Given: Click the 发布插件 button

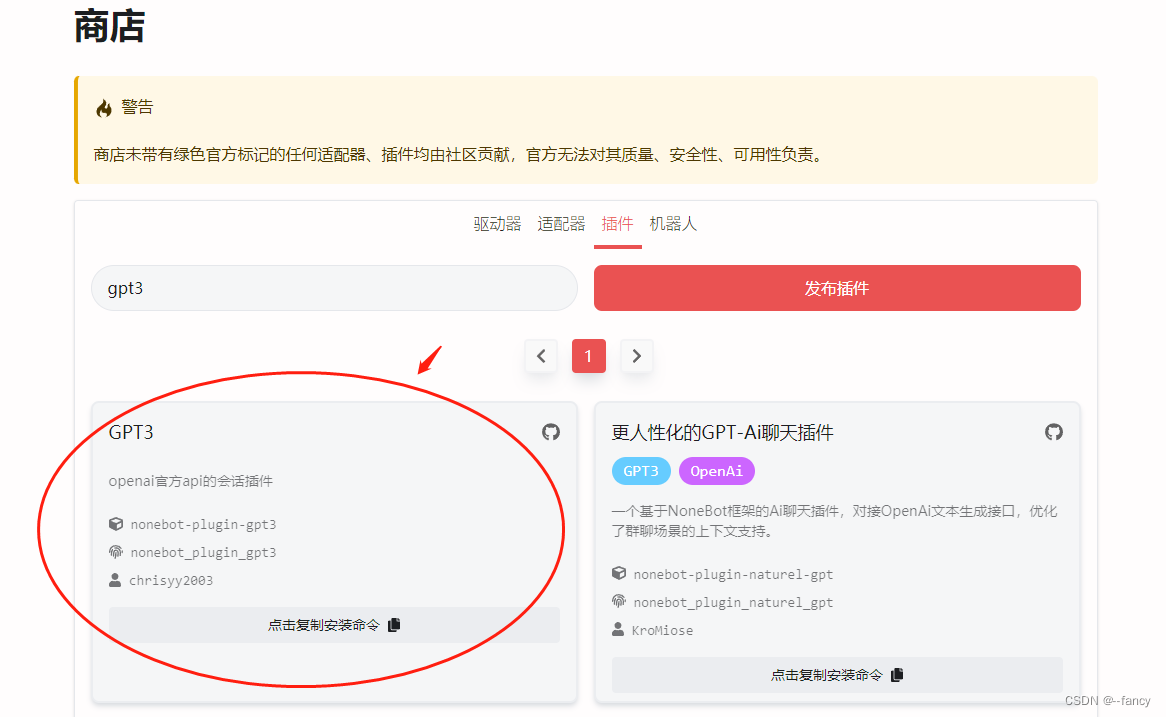Looking at the screenshot, I should click(837, 287).
